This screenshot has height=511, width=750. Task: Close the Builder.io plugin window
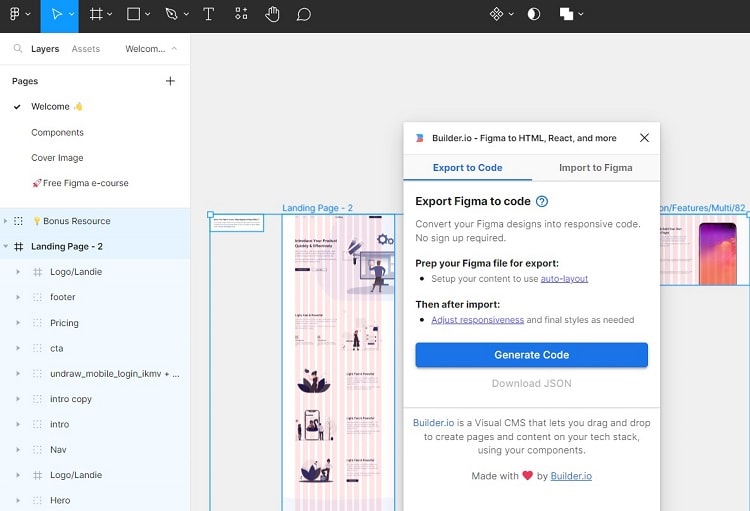pyautogui.click(x=644, y=138)
